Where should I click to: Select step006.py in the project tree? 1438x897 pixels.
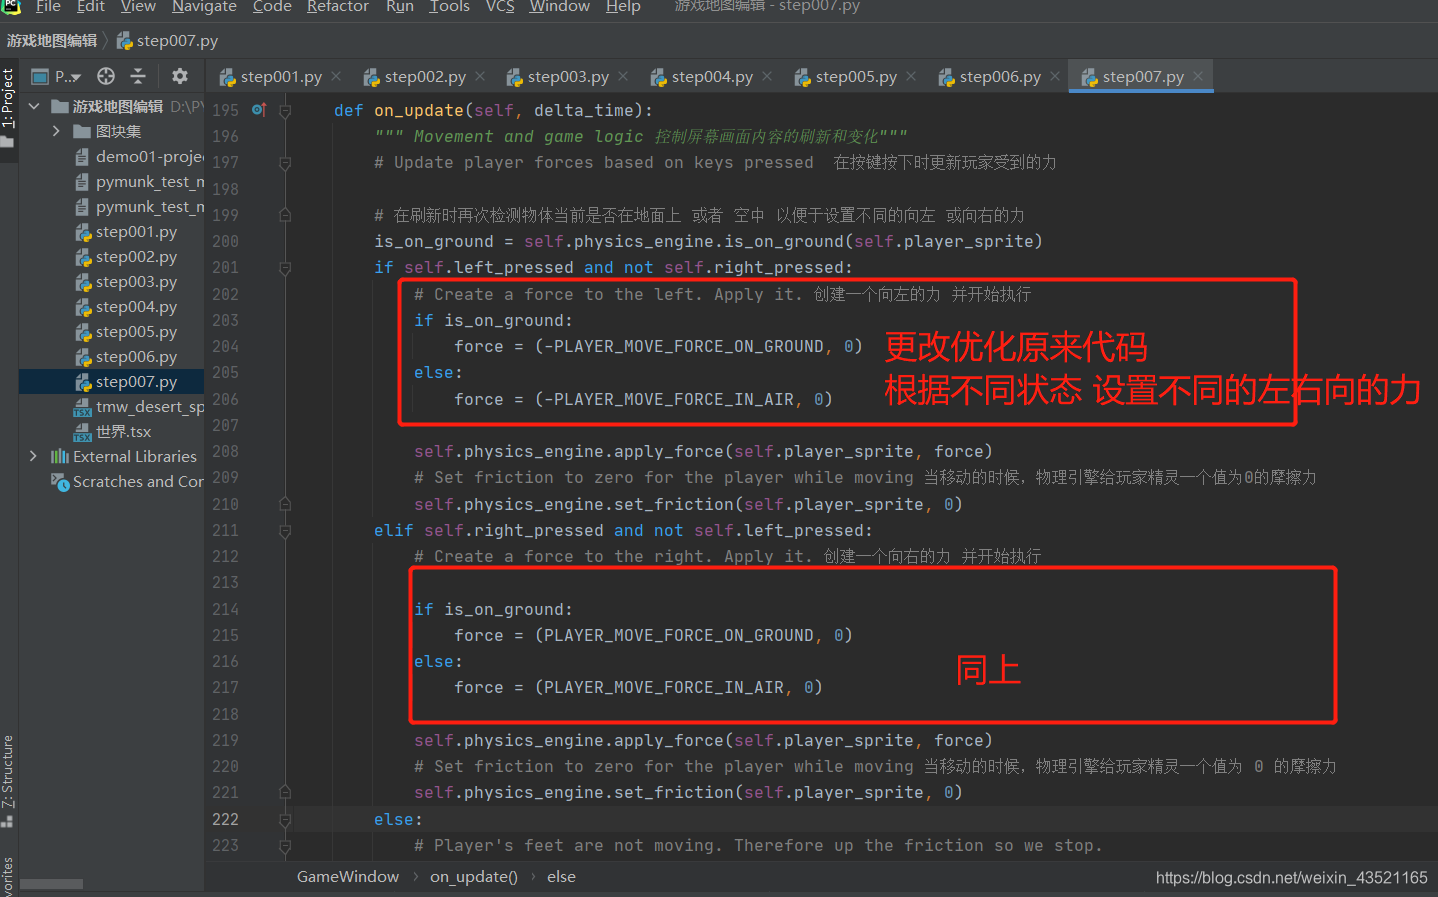tap(136, 357)
